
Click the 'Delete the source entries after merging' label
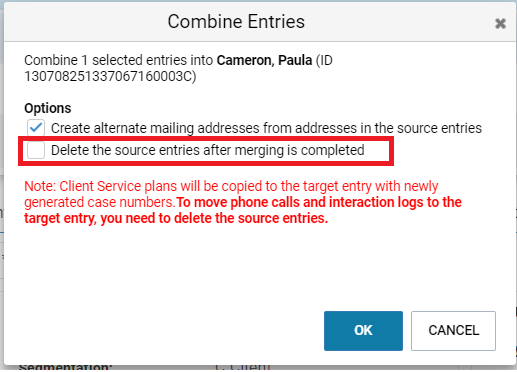(x=208, y=150)
